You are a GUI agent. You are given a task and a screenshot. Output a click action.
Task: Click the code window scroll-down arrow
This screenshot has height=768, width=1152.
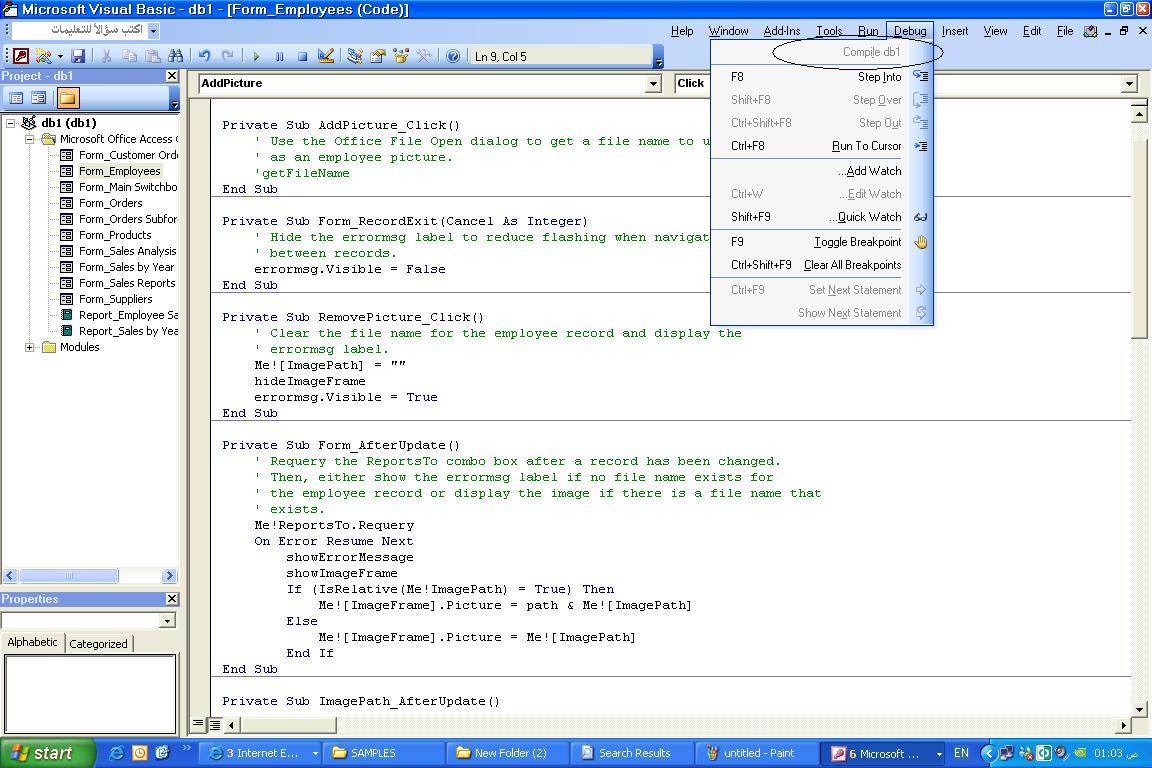pyautogui.click(x=1140, y=710)
